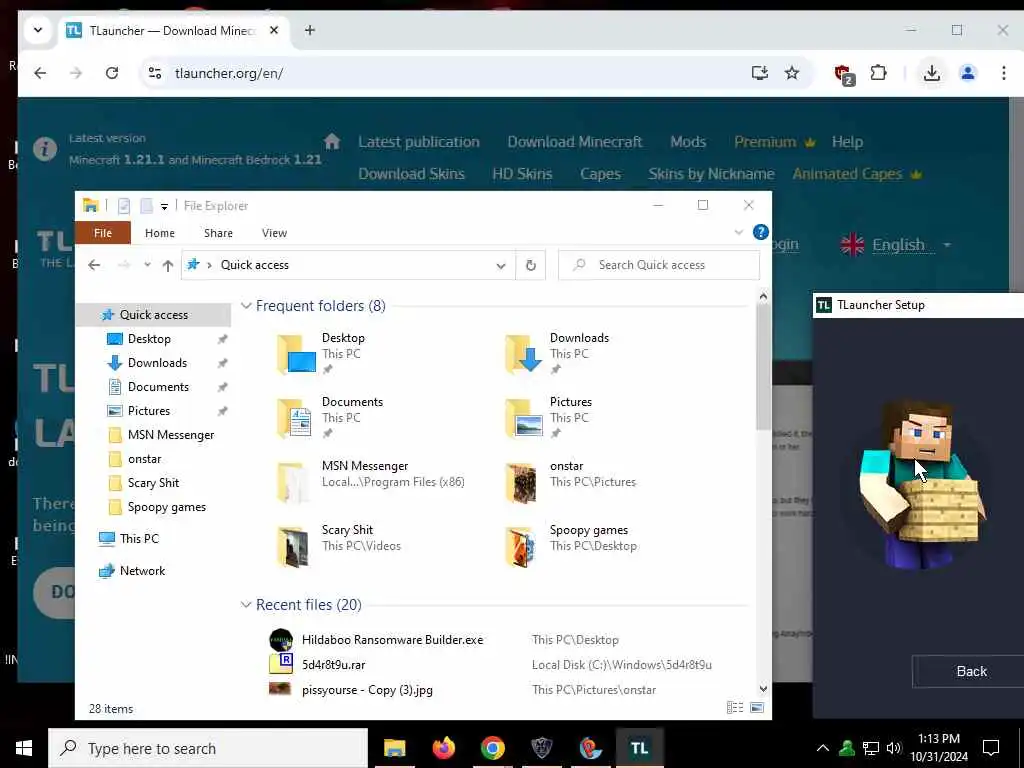This screenshot has width=1024, height=768.
Task: Collapse the Frequent folders section
Action: pyautogui.click(x=246, y=306)
